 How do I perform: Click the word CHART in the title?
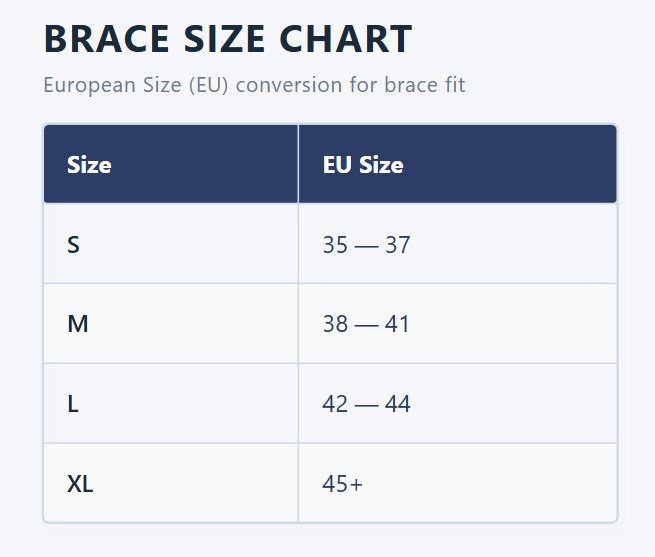click(x=346, y=39)
